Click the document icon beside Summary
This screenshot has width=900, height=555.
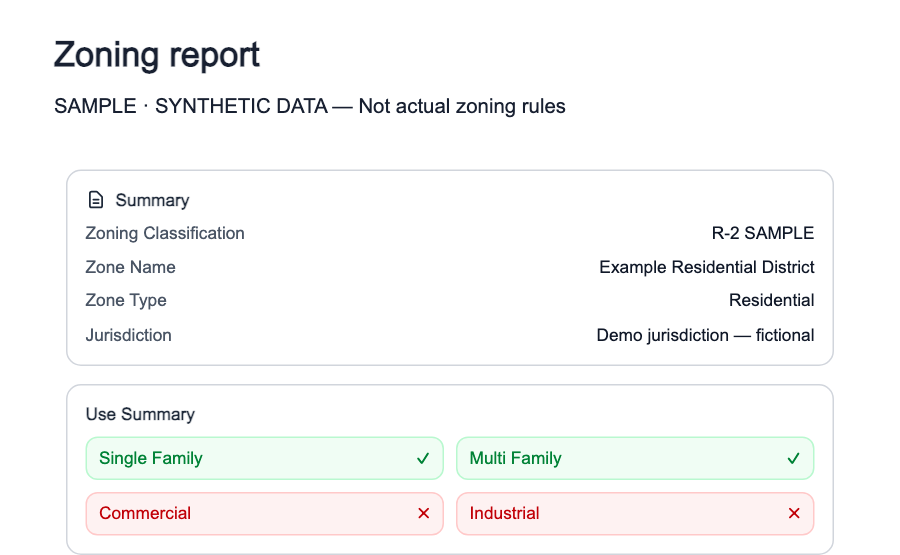tap(96, 200)
